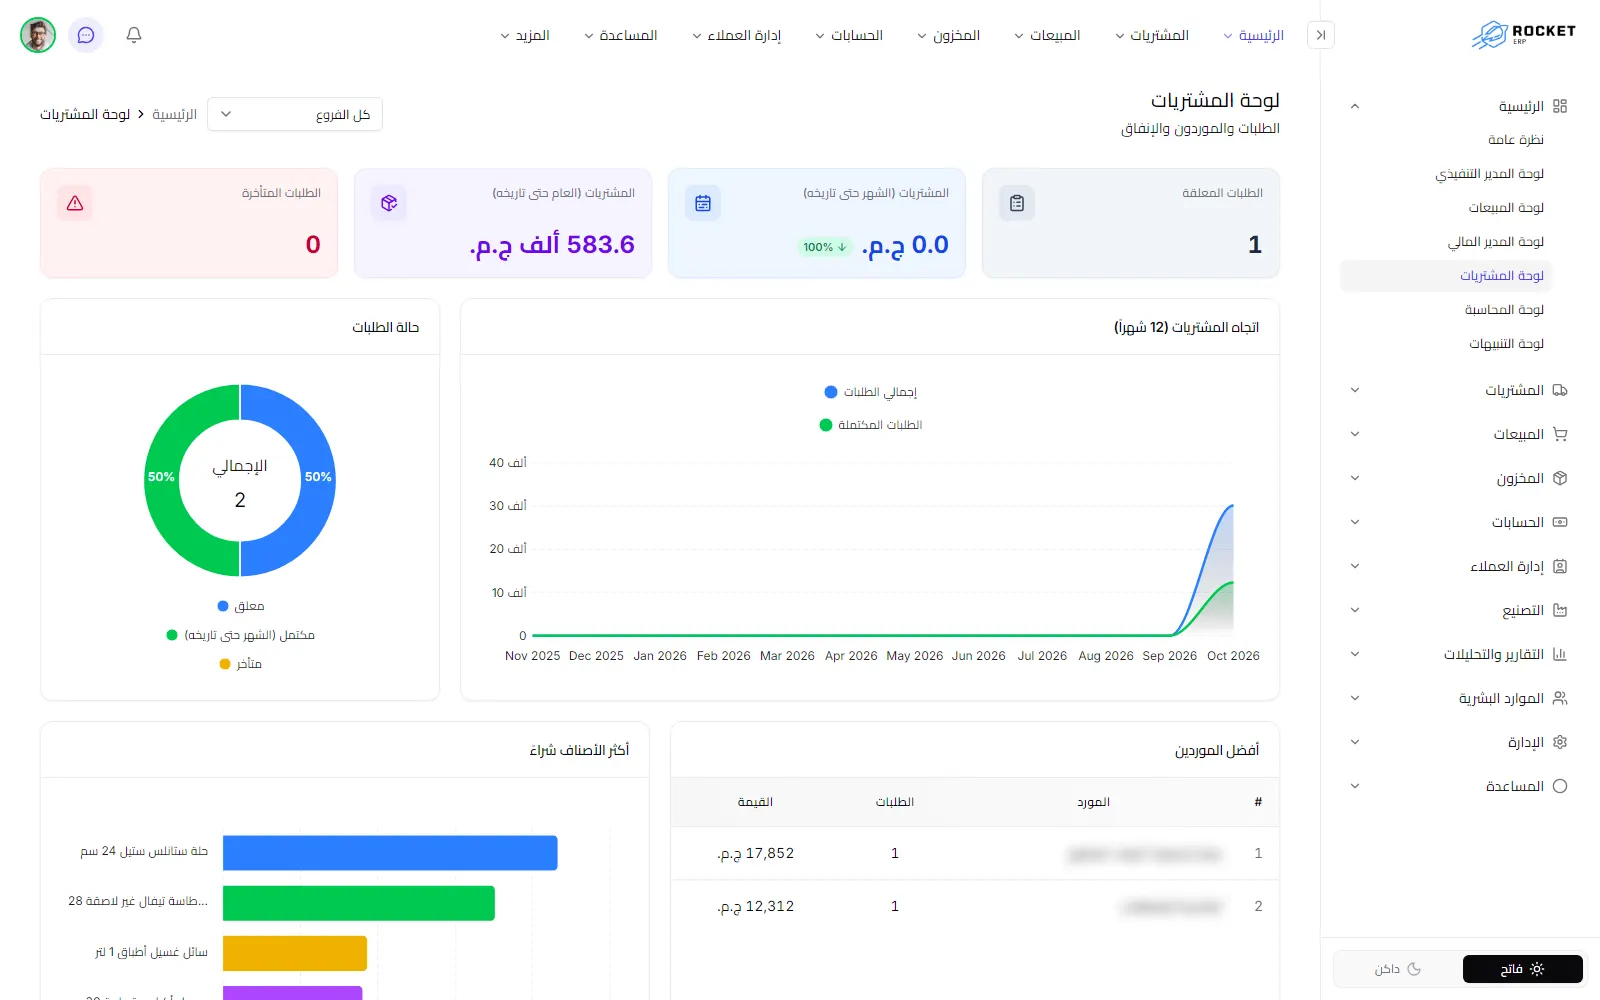Collapse the الرئيسية sidebar section
This screenshot has width=1600, height=1000.
point(1355,106)
